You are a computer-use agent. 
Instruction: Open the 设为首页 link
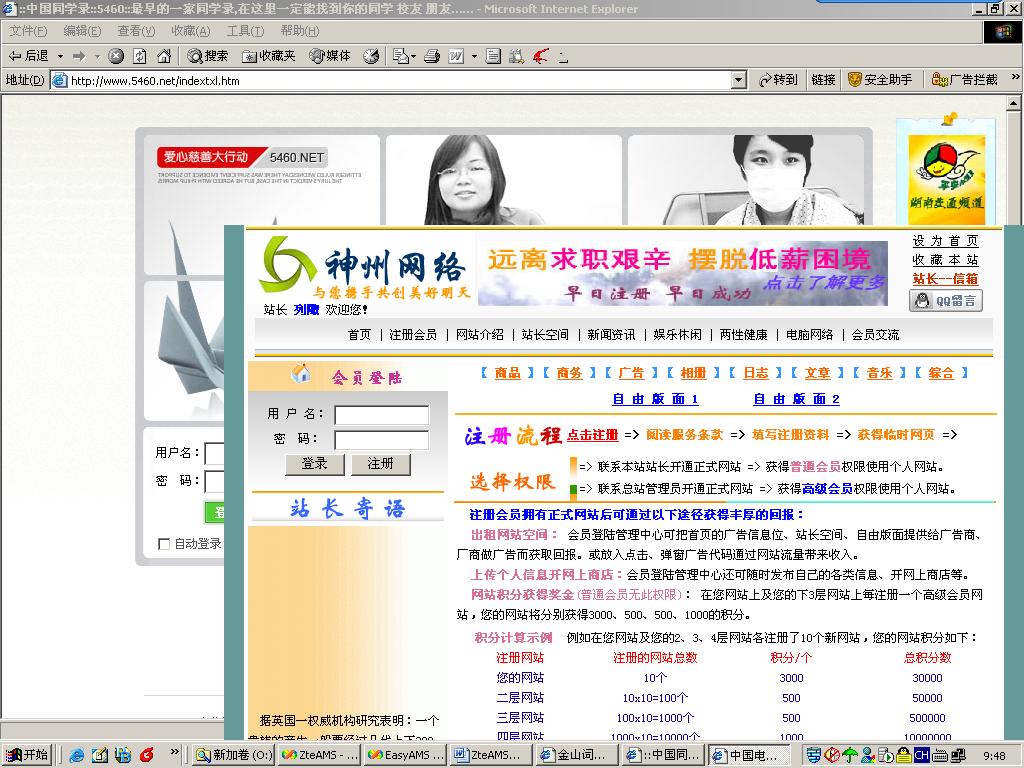pyautogui.click(x=946, y=241)
